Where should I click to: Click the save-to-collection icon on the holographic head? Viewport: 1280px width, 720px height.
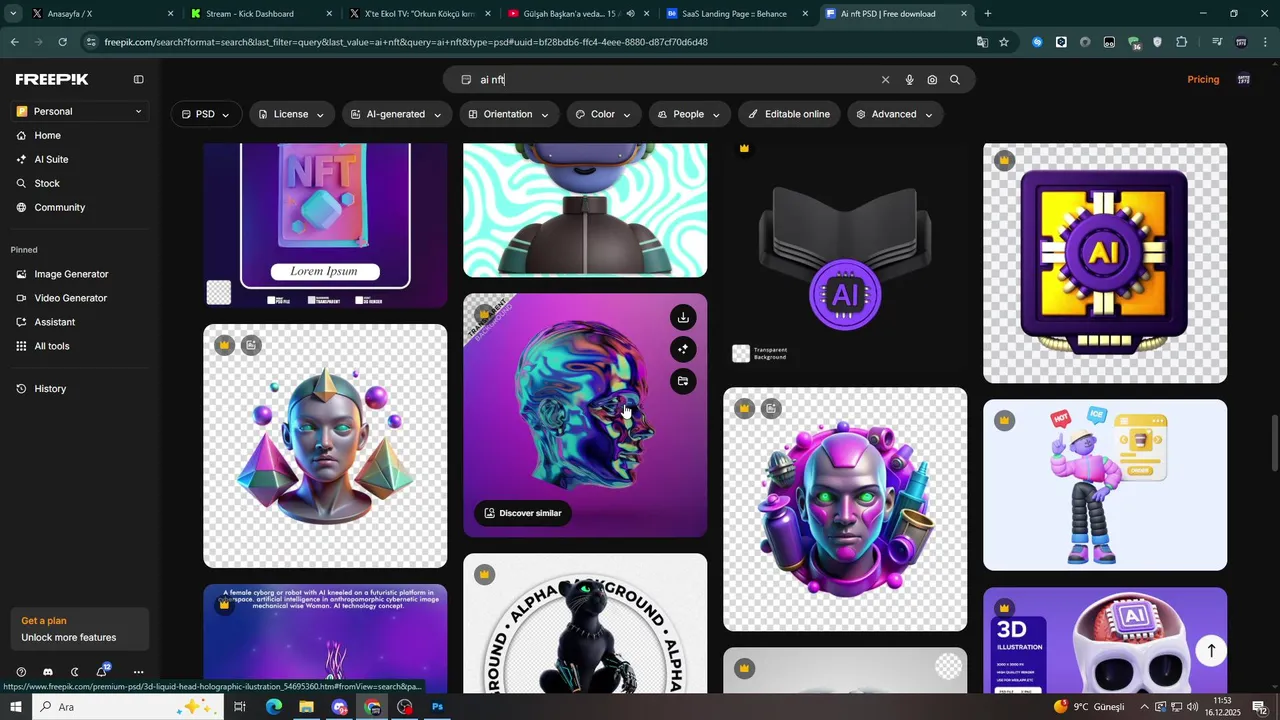[x=683, y=381]
